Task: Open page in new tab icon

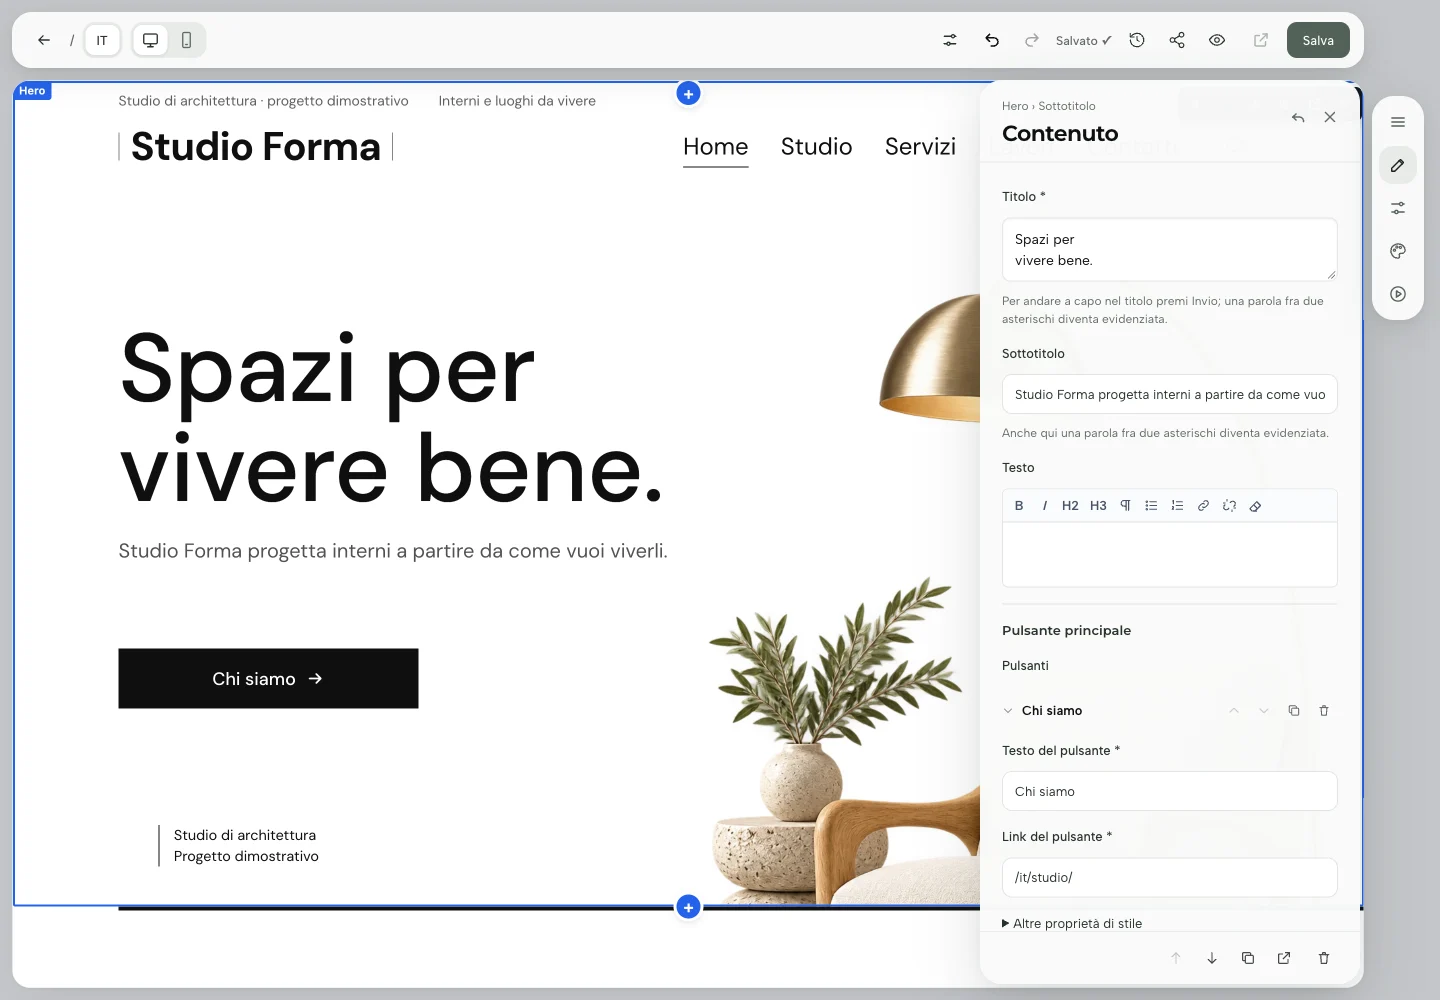Action: (x=1261, y=40)
